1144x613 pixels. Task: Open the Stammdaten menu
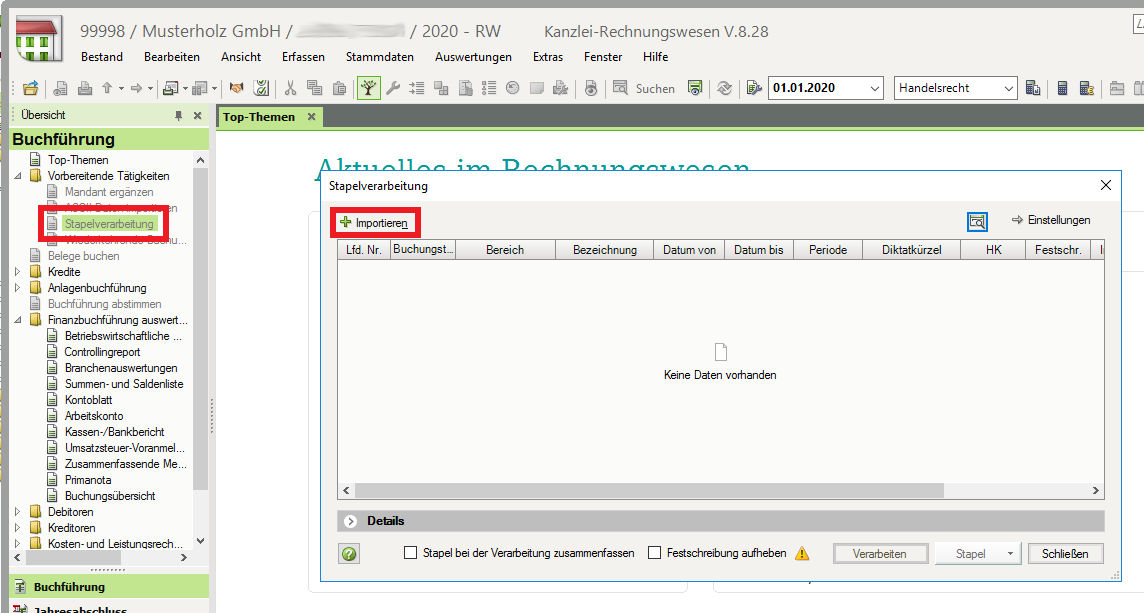click(x=379, y=57)
